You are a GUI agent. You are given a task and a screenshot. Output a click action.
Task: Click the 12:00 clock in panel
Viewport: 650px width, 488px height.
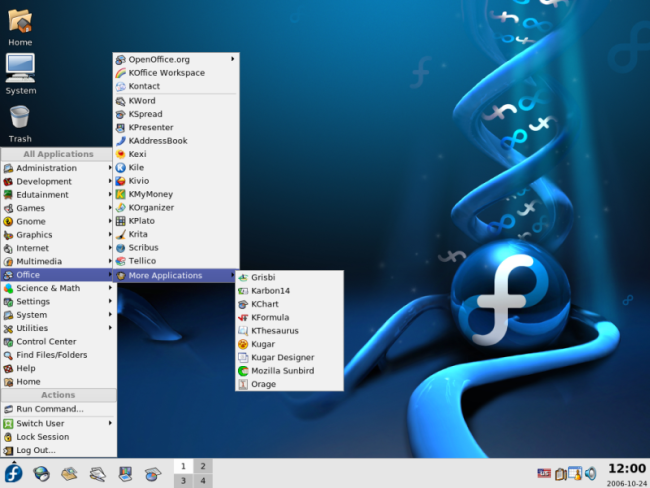pyautogui.click(x=627, y=469)
